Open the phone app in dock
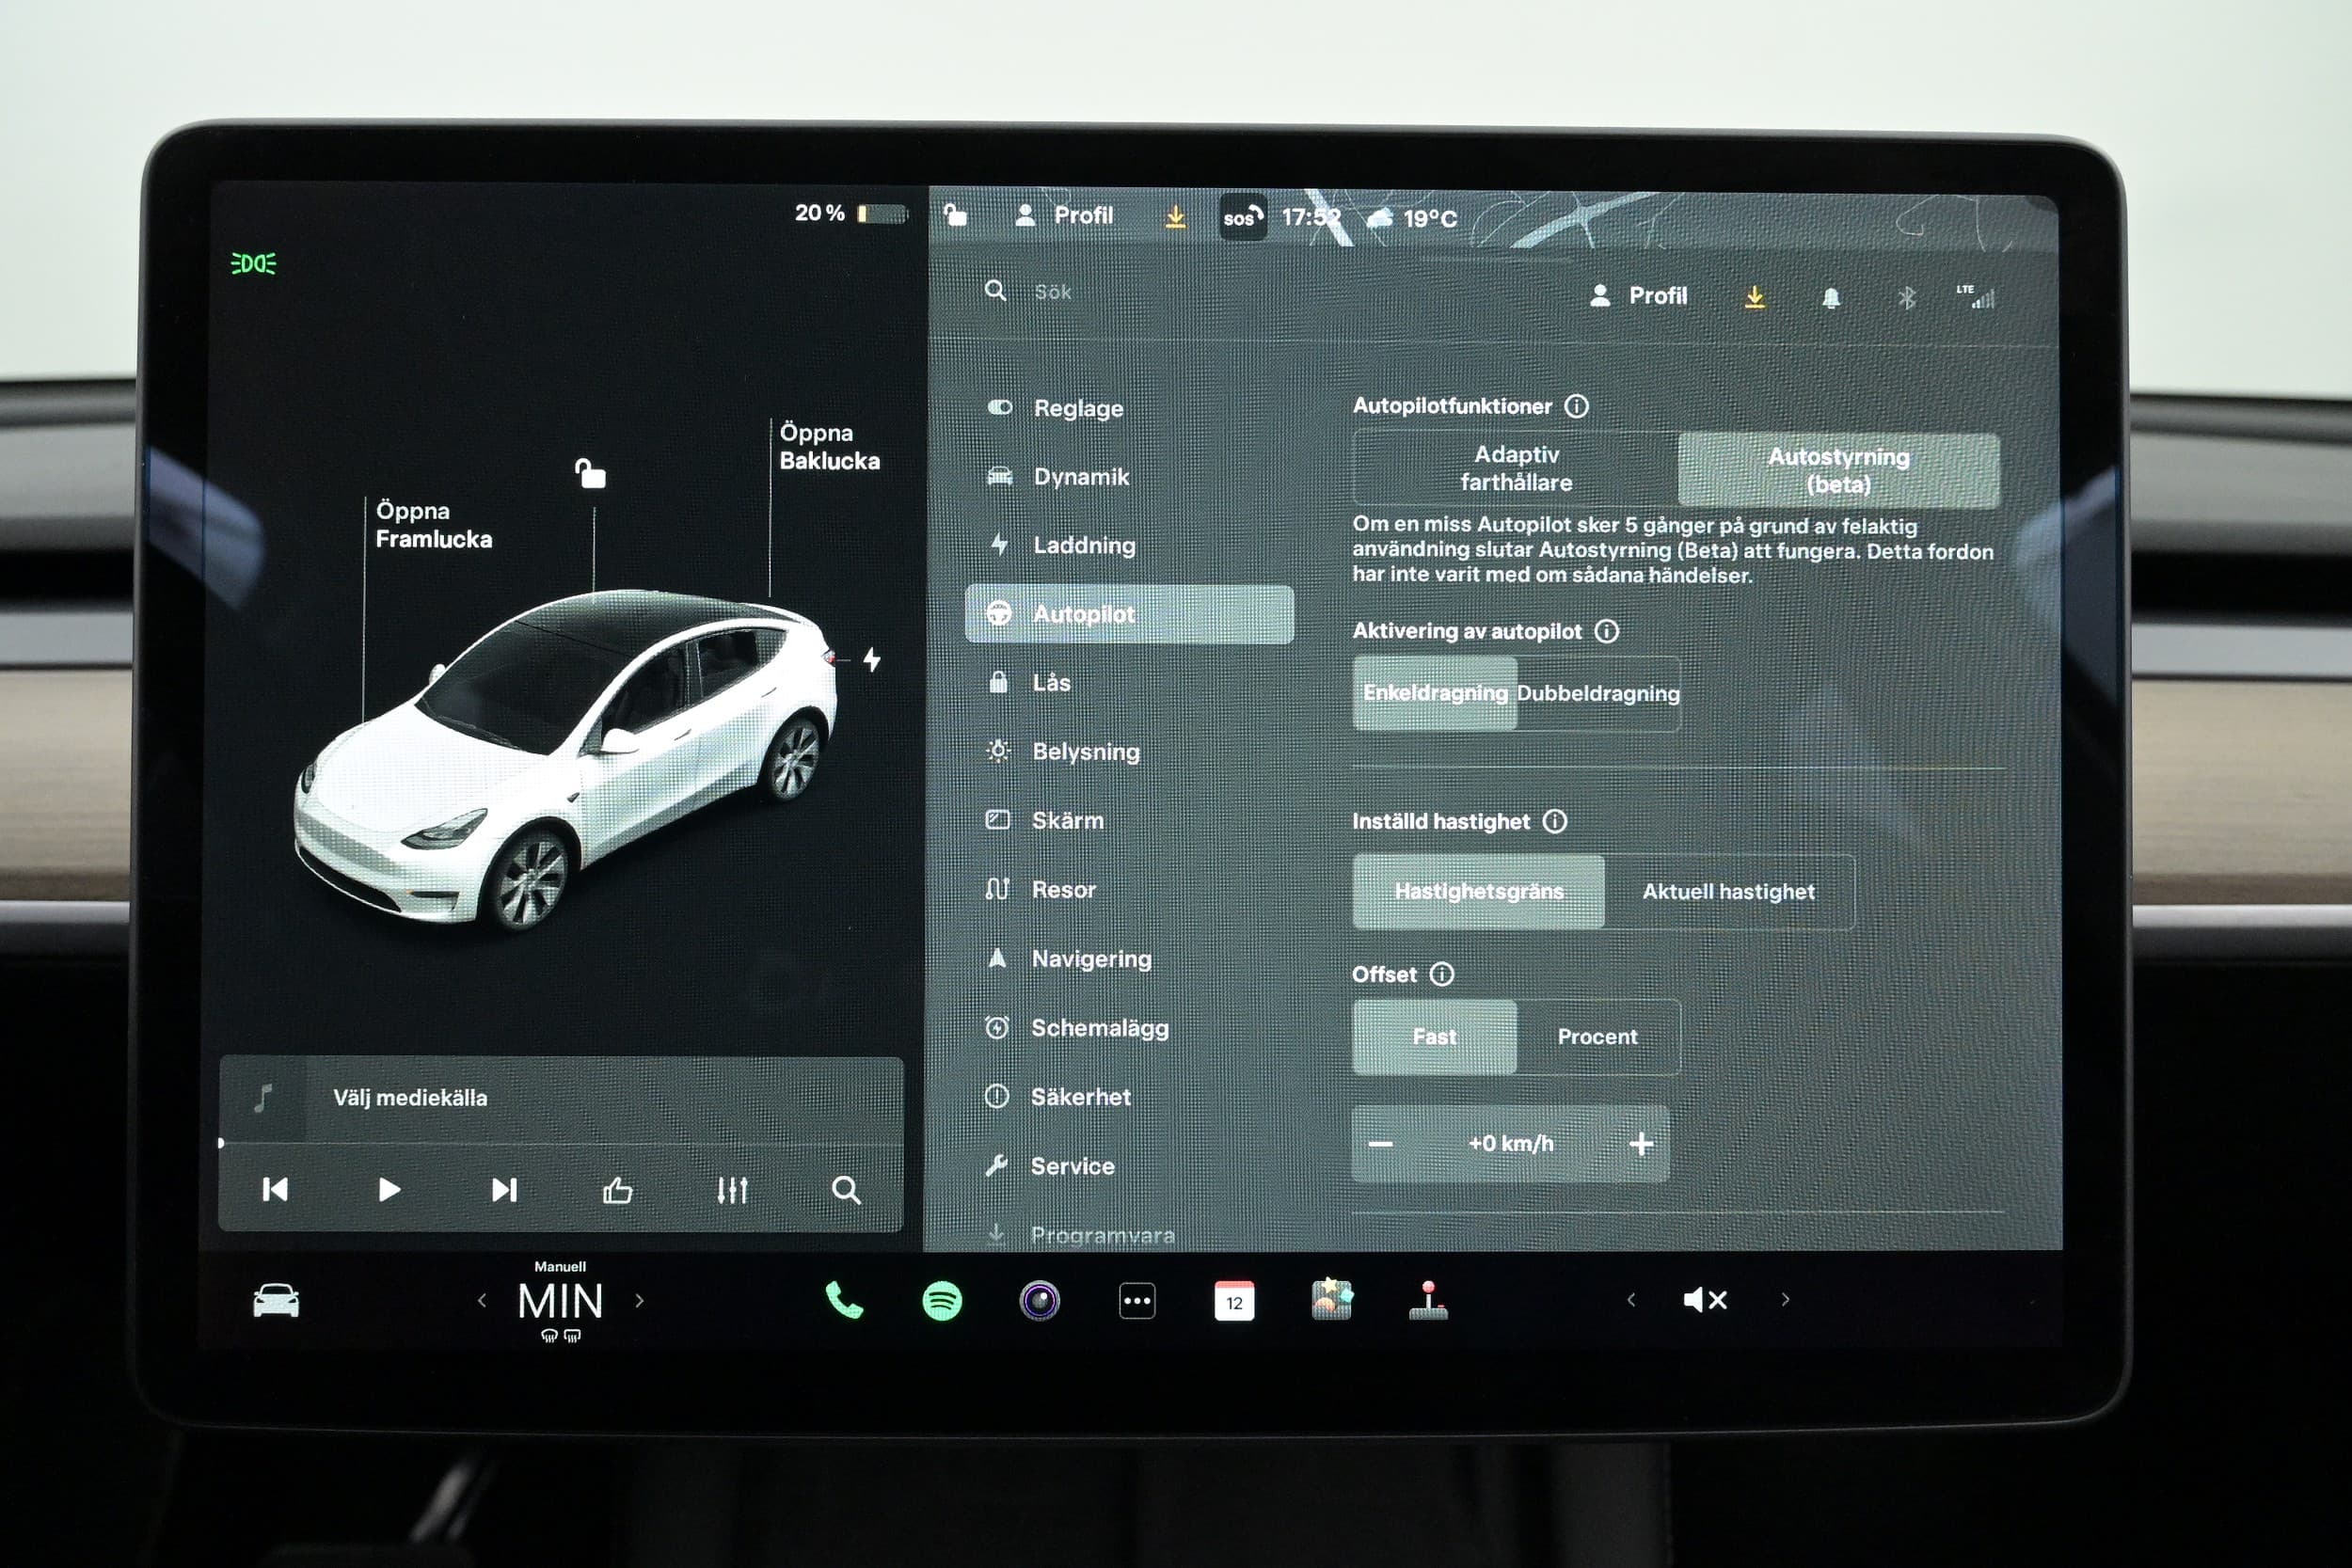The height and width of the screenshot is (1568, 2352). [x=844, y=1300]
